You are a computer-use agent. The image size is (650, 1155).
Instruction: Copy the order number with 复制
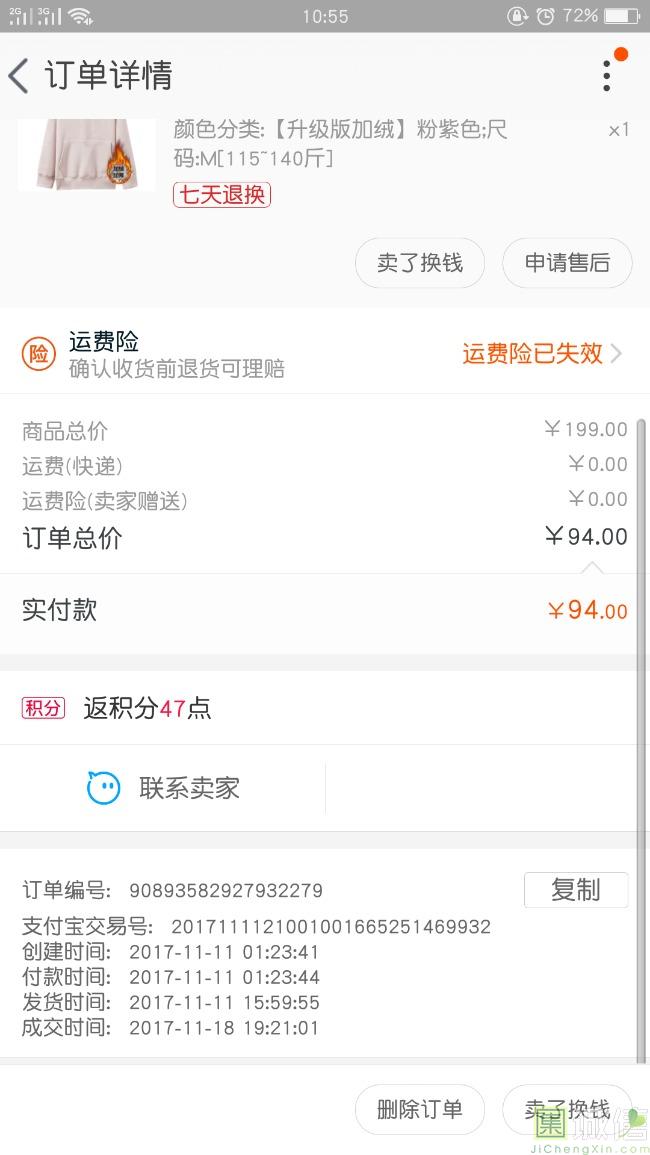coord(576,889)
